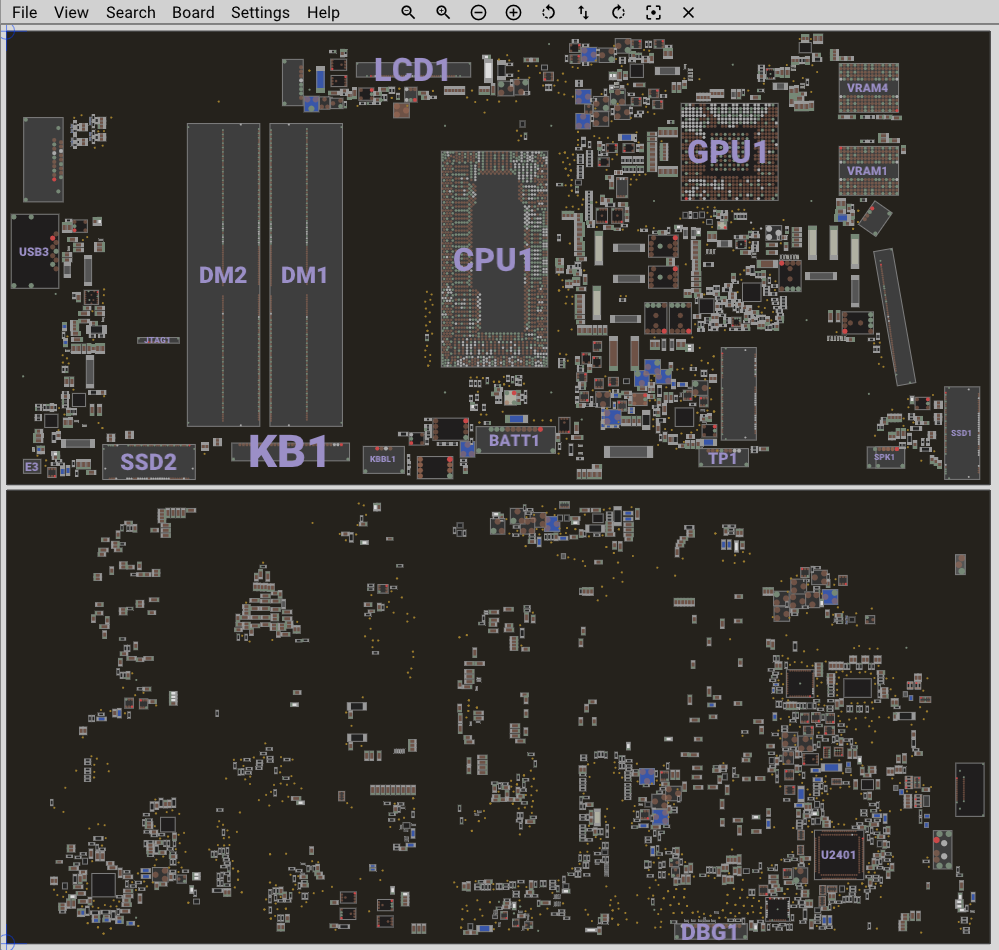The height and width of the screenshot is (950, 999).
Task: Select the BATT1 battery connector
Action: coord(515,440)
